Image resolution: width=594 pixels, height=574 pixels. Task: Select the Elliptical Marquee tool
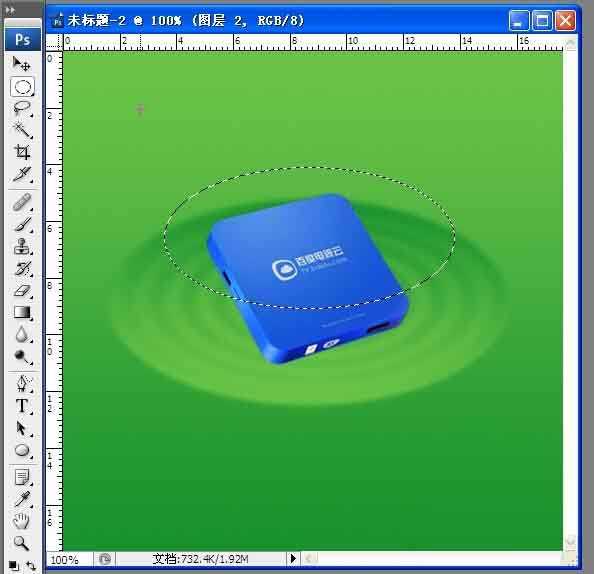22,87
